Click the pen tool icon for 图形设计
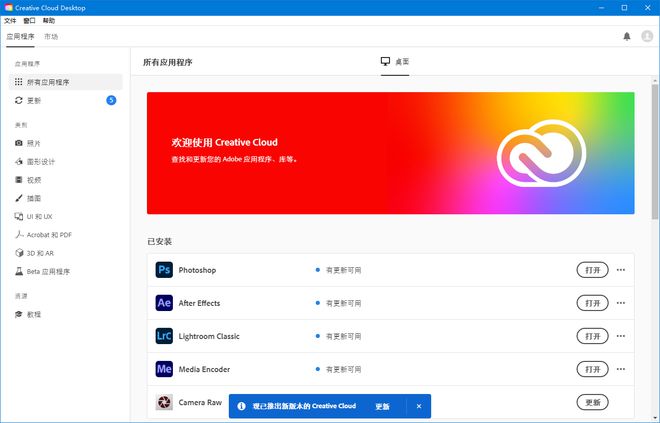 19,161
